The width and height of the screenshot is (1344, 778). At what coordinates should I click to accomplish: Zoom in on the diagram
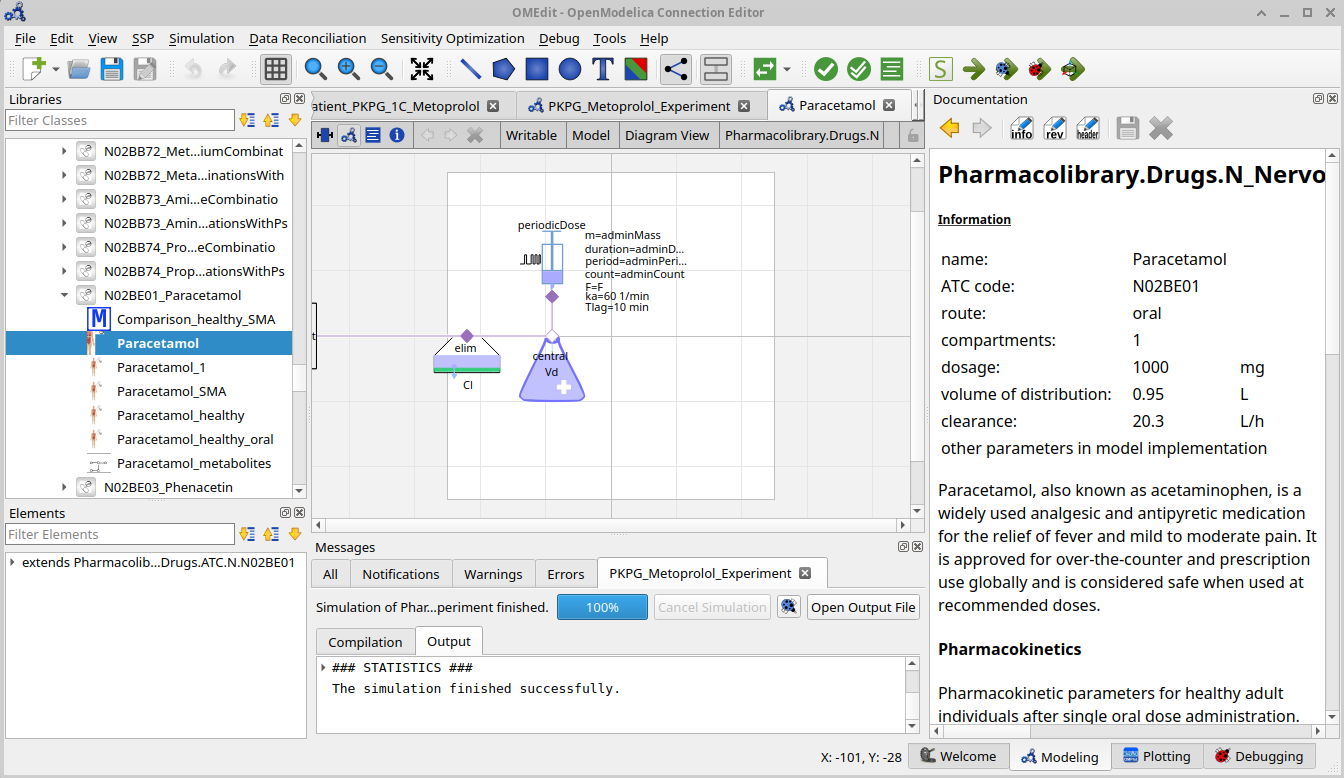pyautogui.click(x=349, y=69)
